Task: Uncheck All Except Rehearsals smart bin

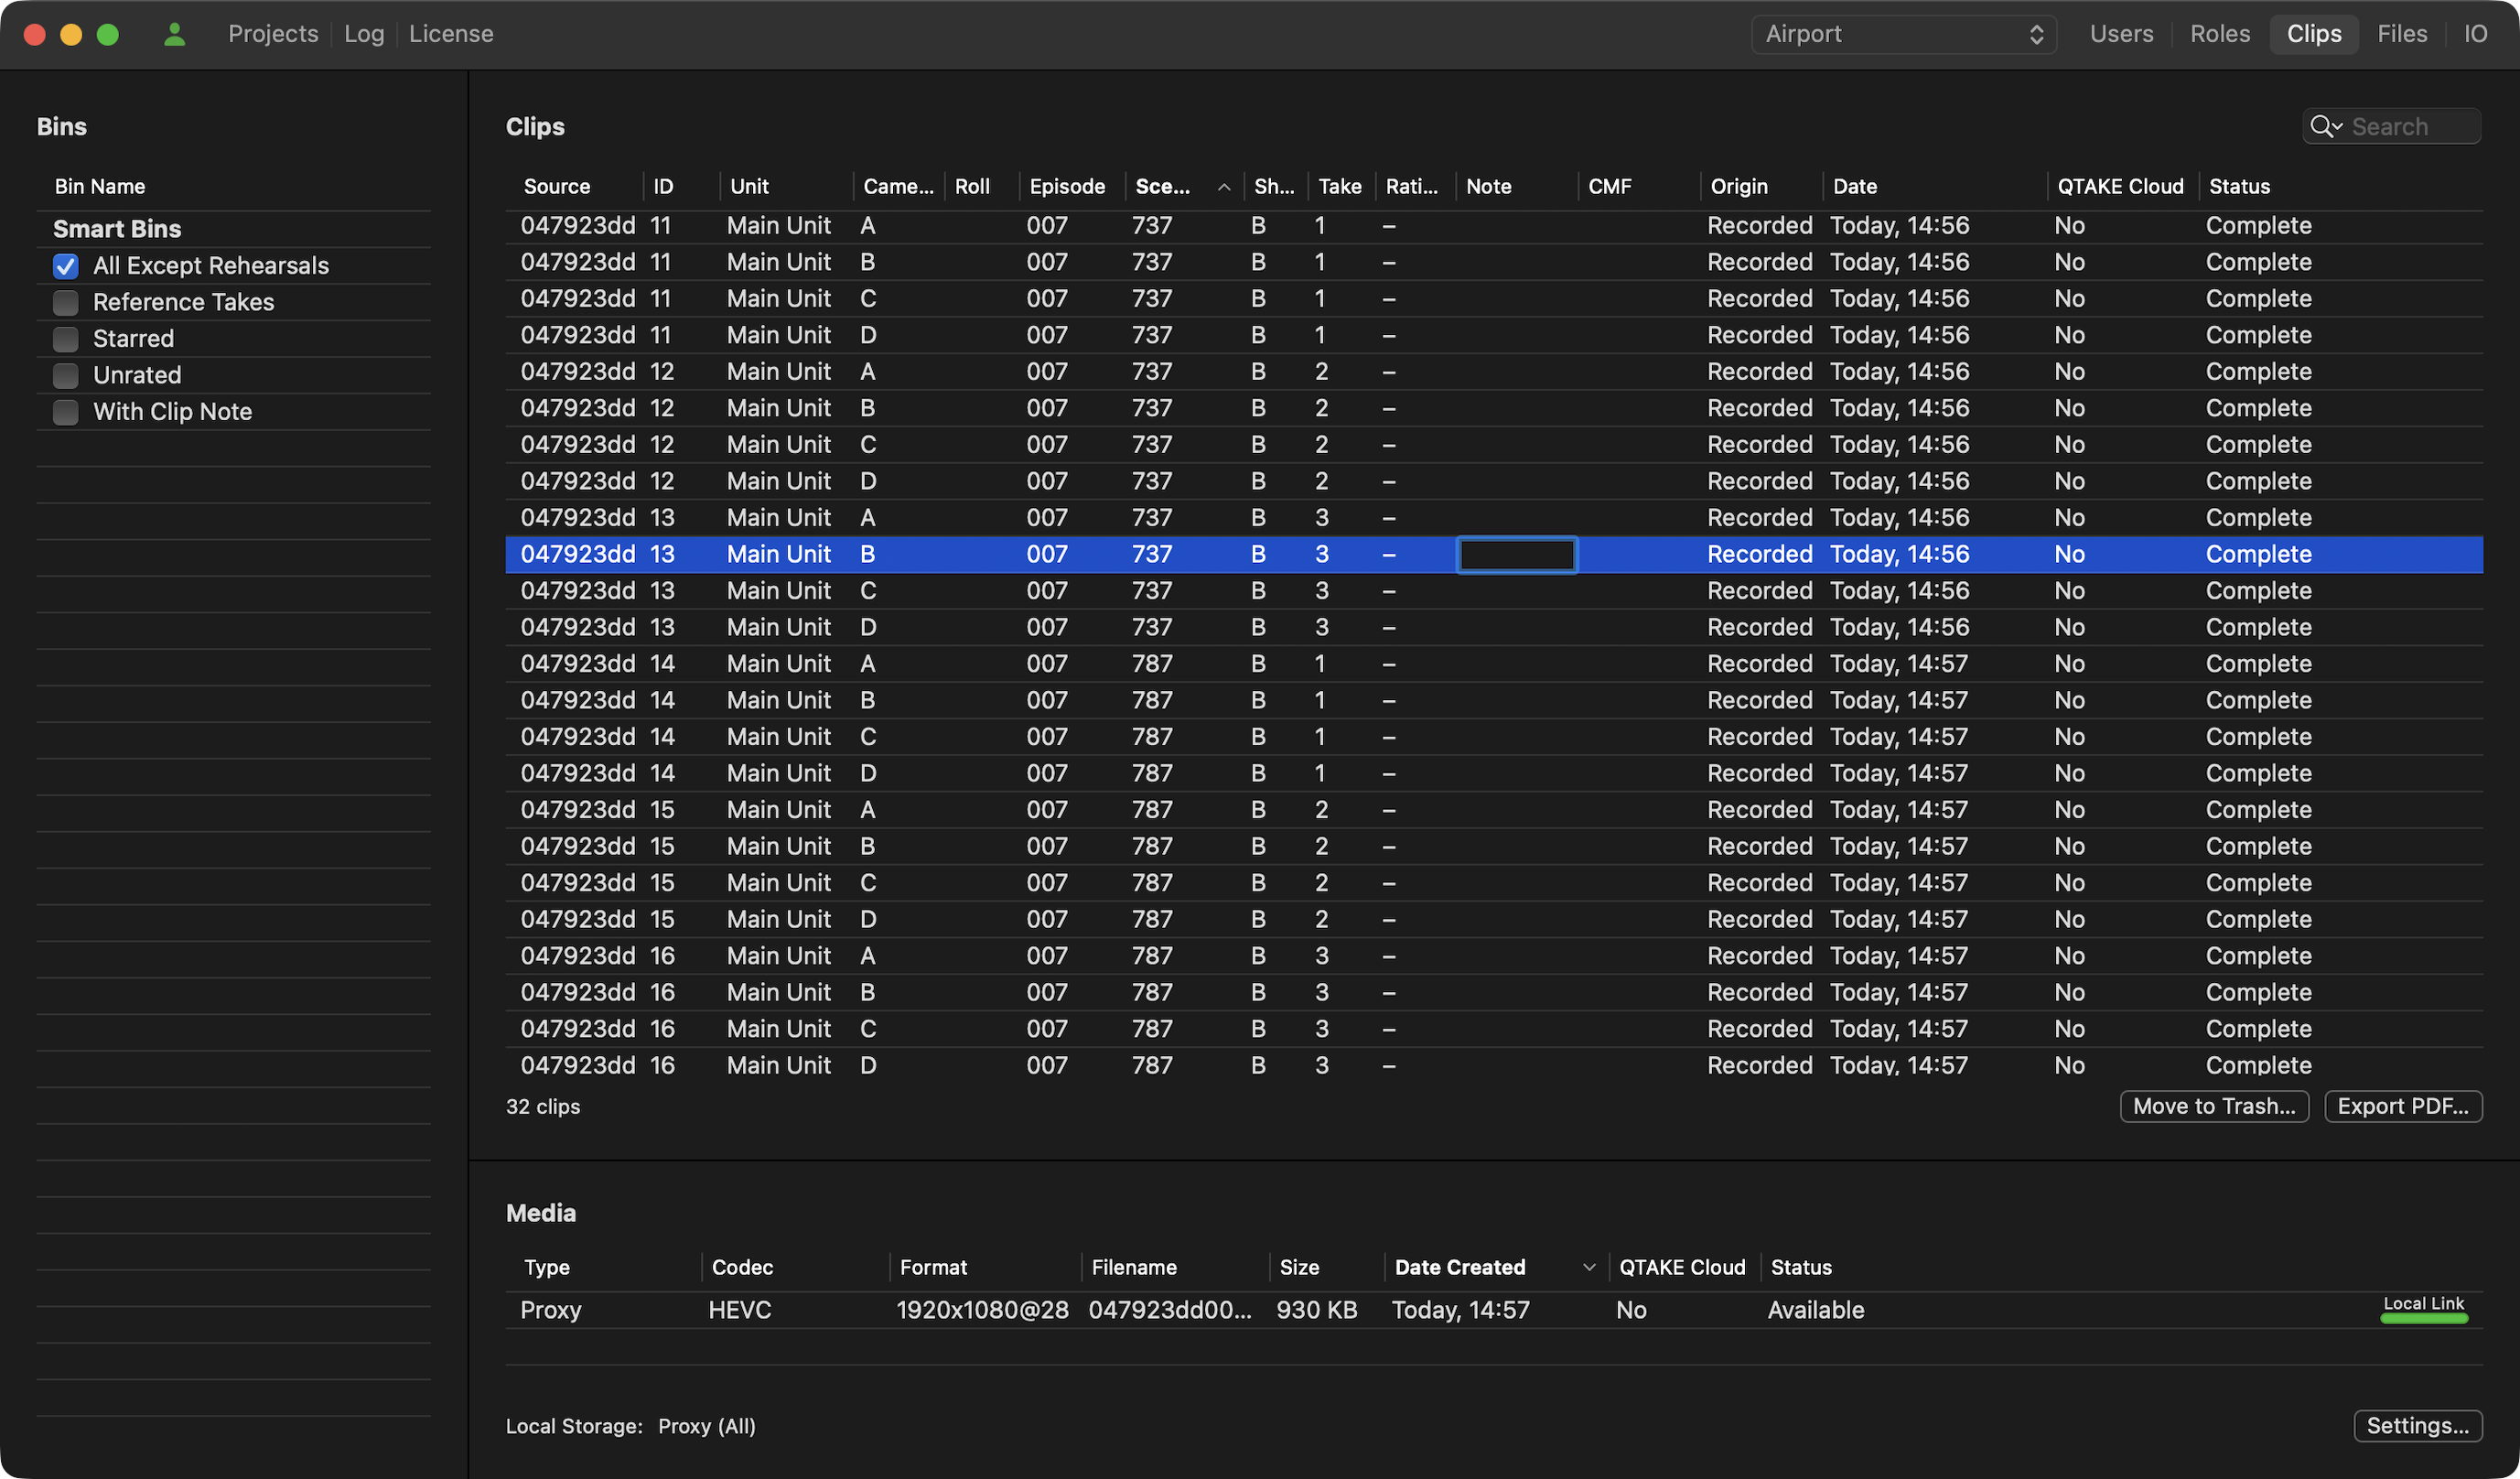Action: (66, 266)
